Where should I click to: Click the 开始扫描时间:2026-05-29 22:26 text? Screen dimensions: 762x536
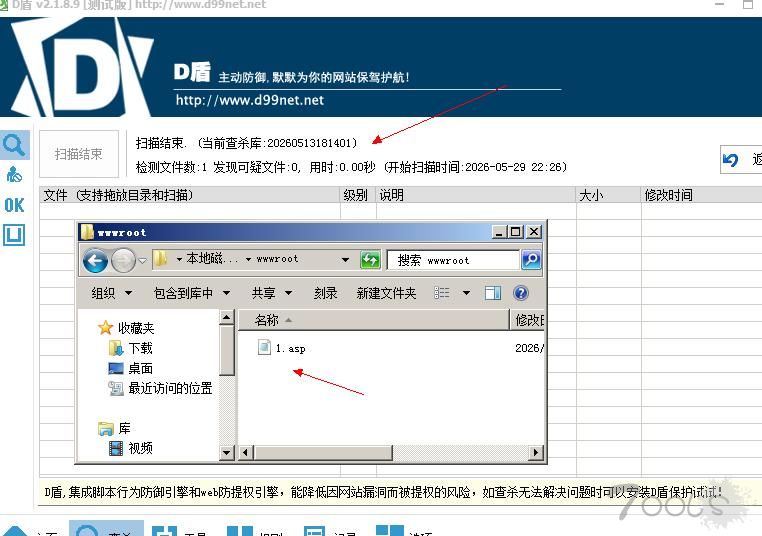[476, 167]
